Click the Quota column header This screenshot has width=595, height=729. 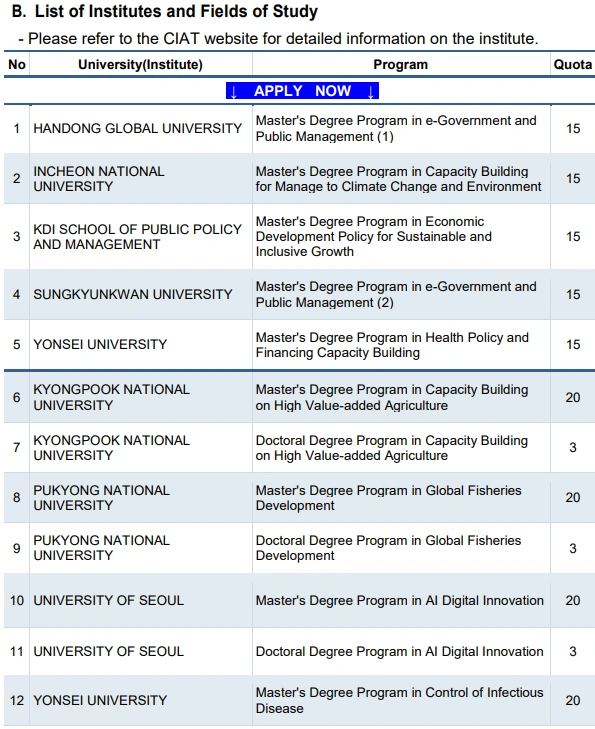pyautogui.click(x=573, y=65)
